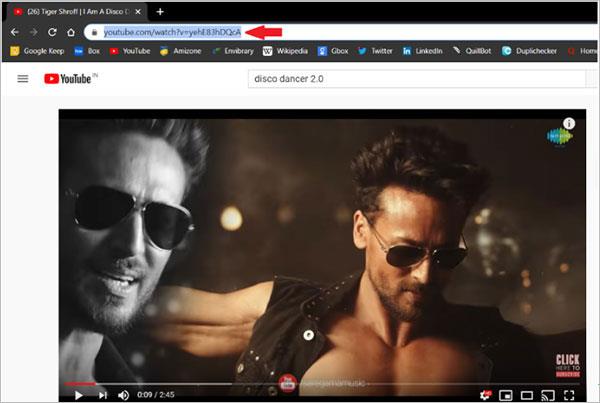The height and width of the screenshot is (403, 600).
Task: Click the browser forward arrow
Action: (x=34, y=32)
